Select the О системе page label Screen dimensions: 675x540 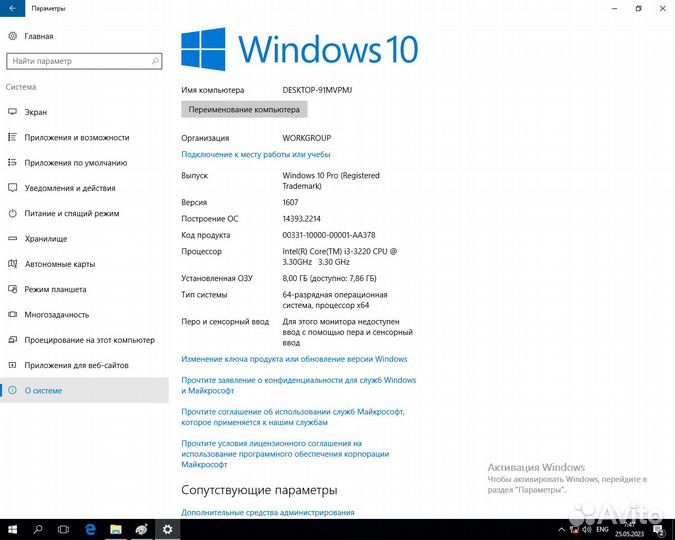click(43, 391)
